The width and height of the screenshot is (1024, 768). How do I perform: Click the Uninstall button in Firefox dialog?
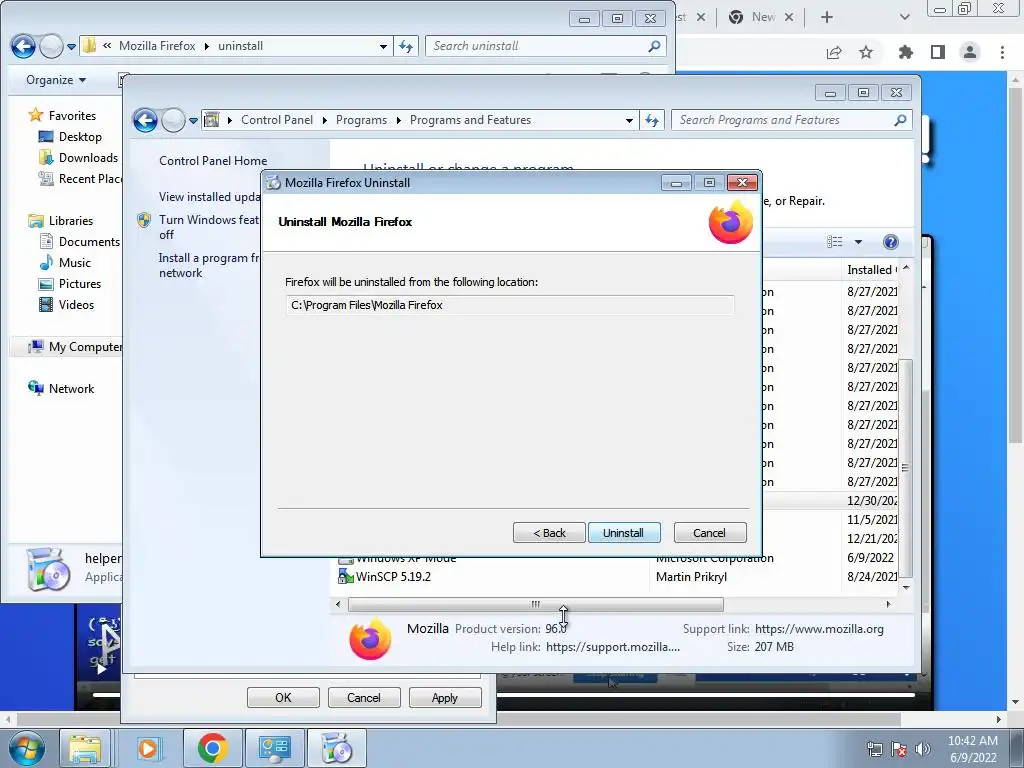tap(624, 533)
